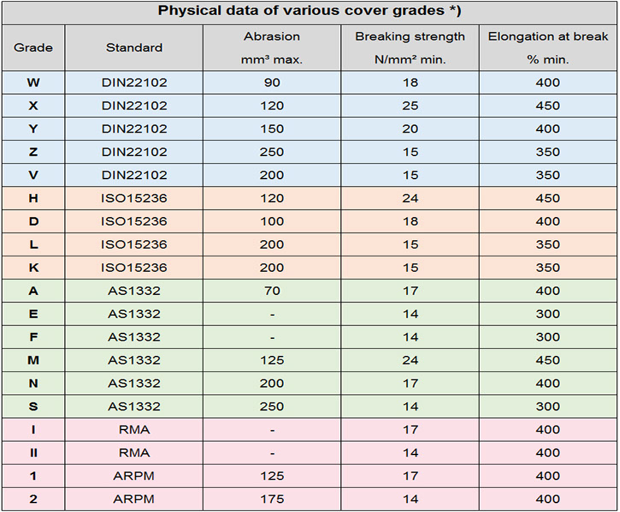Select the grade W cell

pos(33,82)
